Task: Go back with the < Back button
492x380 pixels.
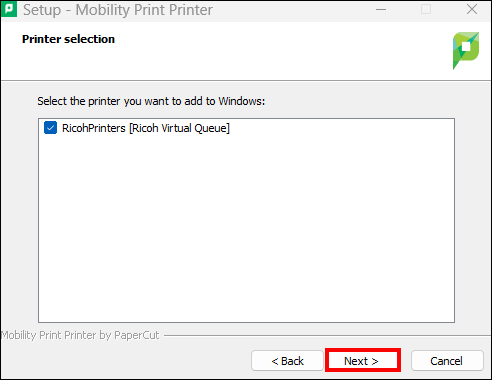Action: point(287,361)
